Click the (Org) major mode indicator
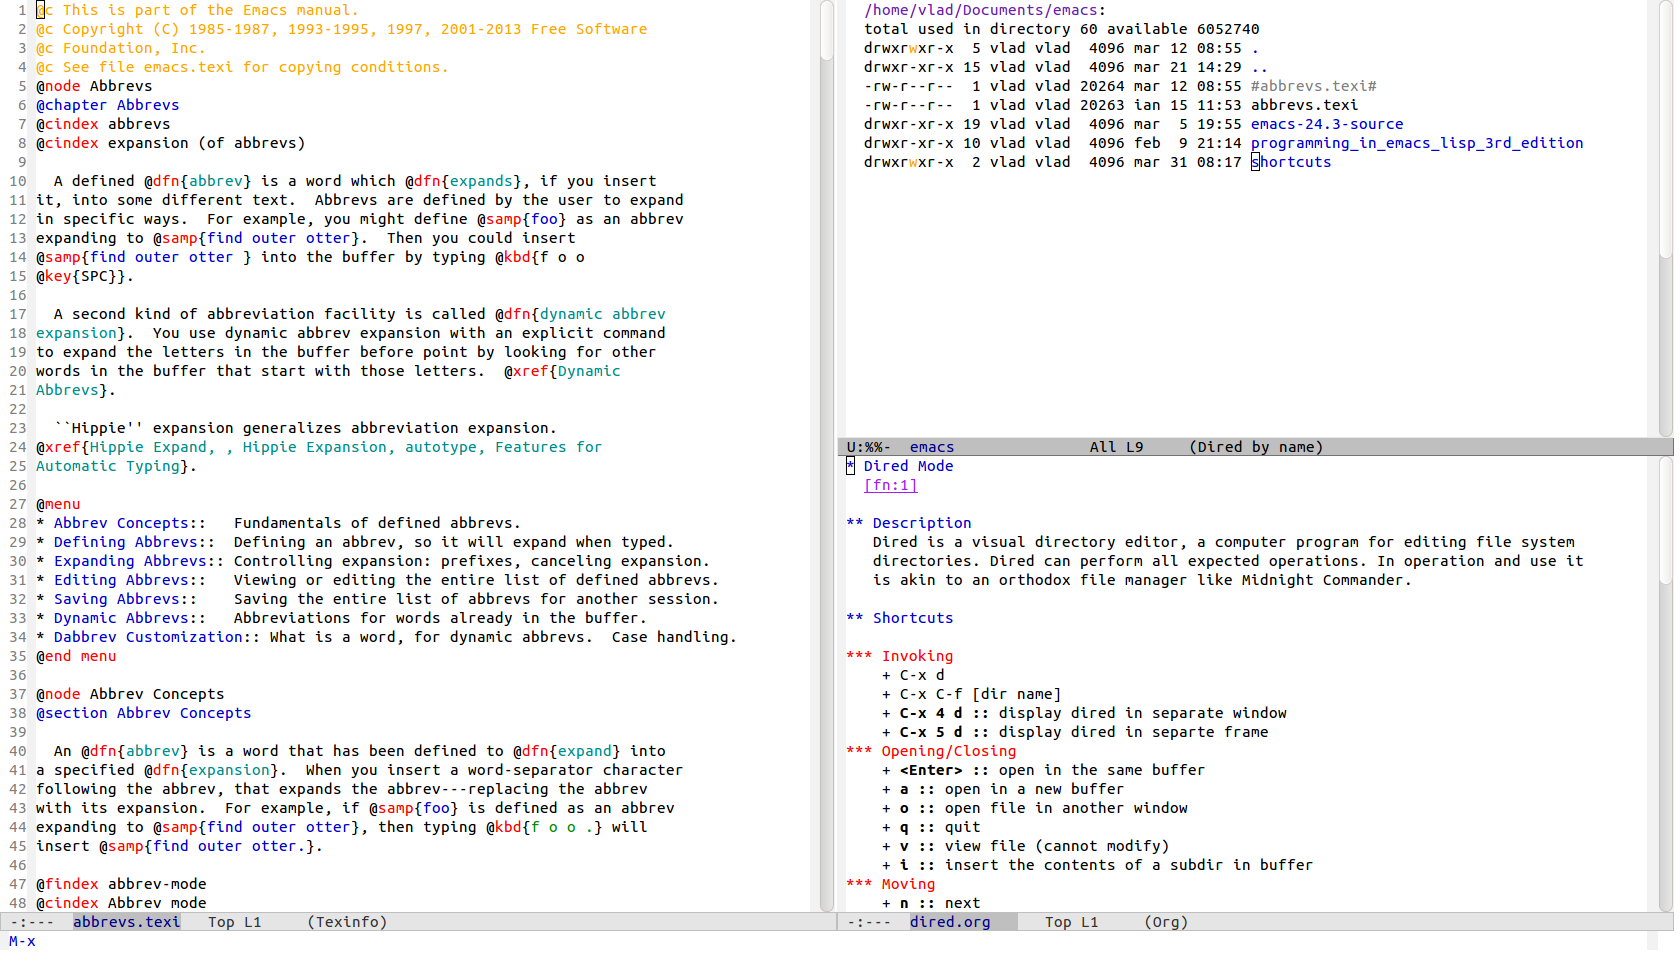The image size is (1680, 963). pos(1166,922)
